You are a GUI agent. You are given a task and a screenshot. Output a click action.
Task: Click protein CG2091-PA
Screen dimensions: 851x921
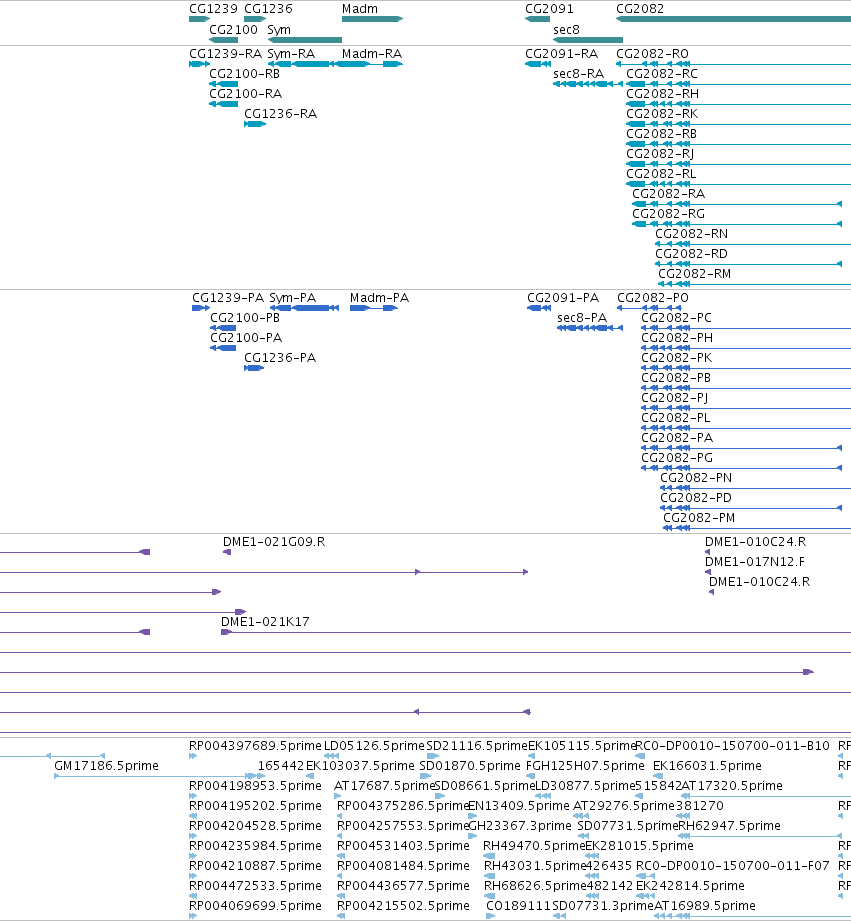[563, 298]
